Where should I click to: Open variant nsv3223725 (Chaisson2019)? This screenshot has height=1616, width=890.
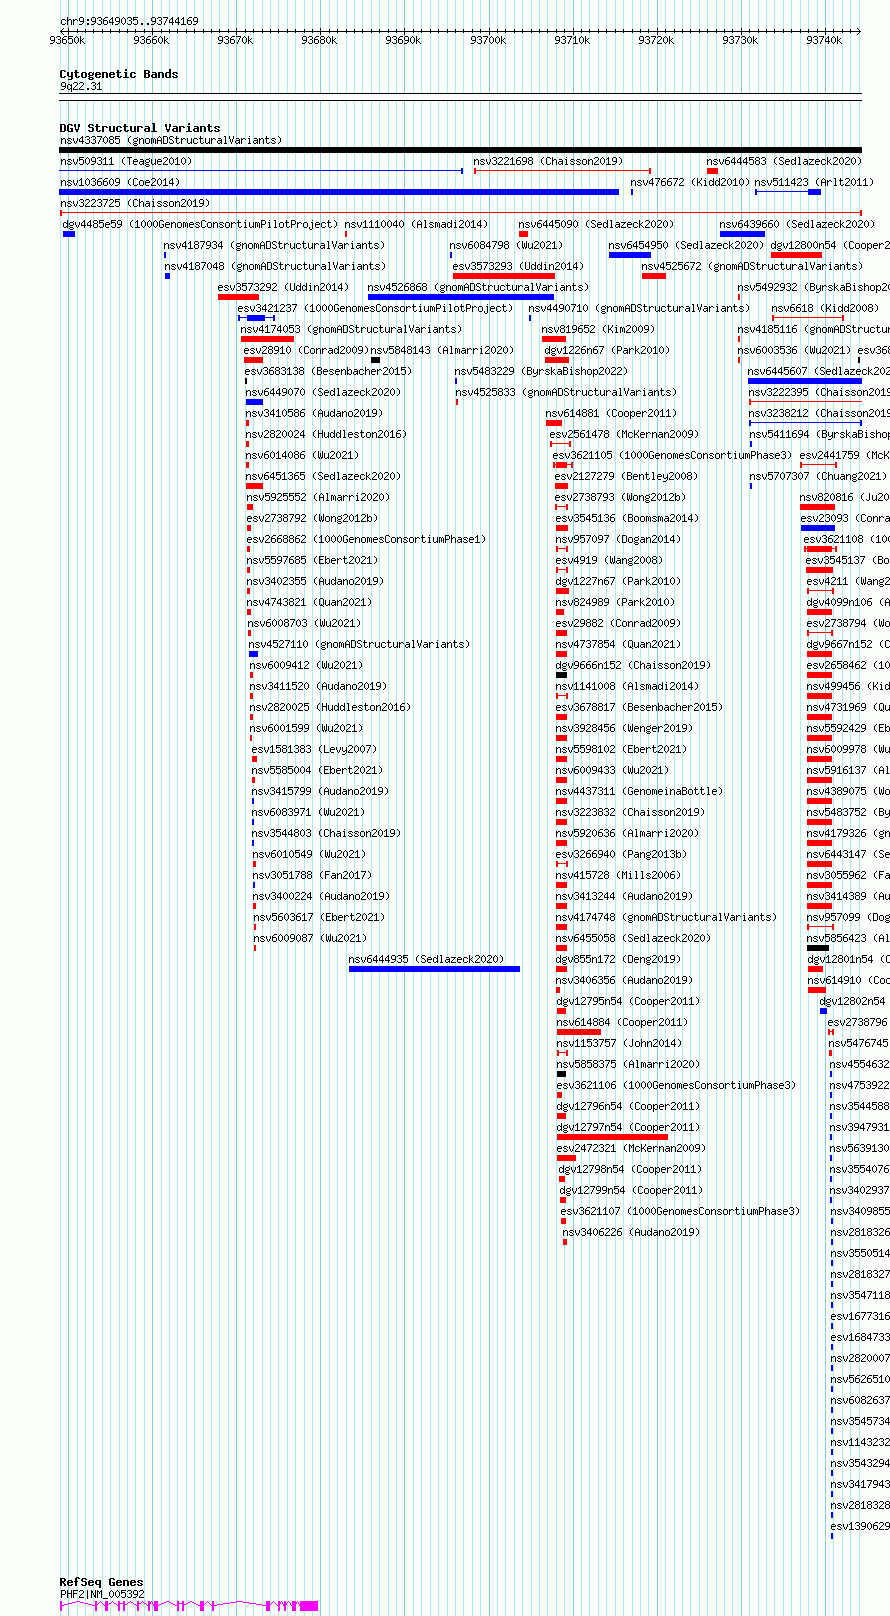[135, 203]
